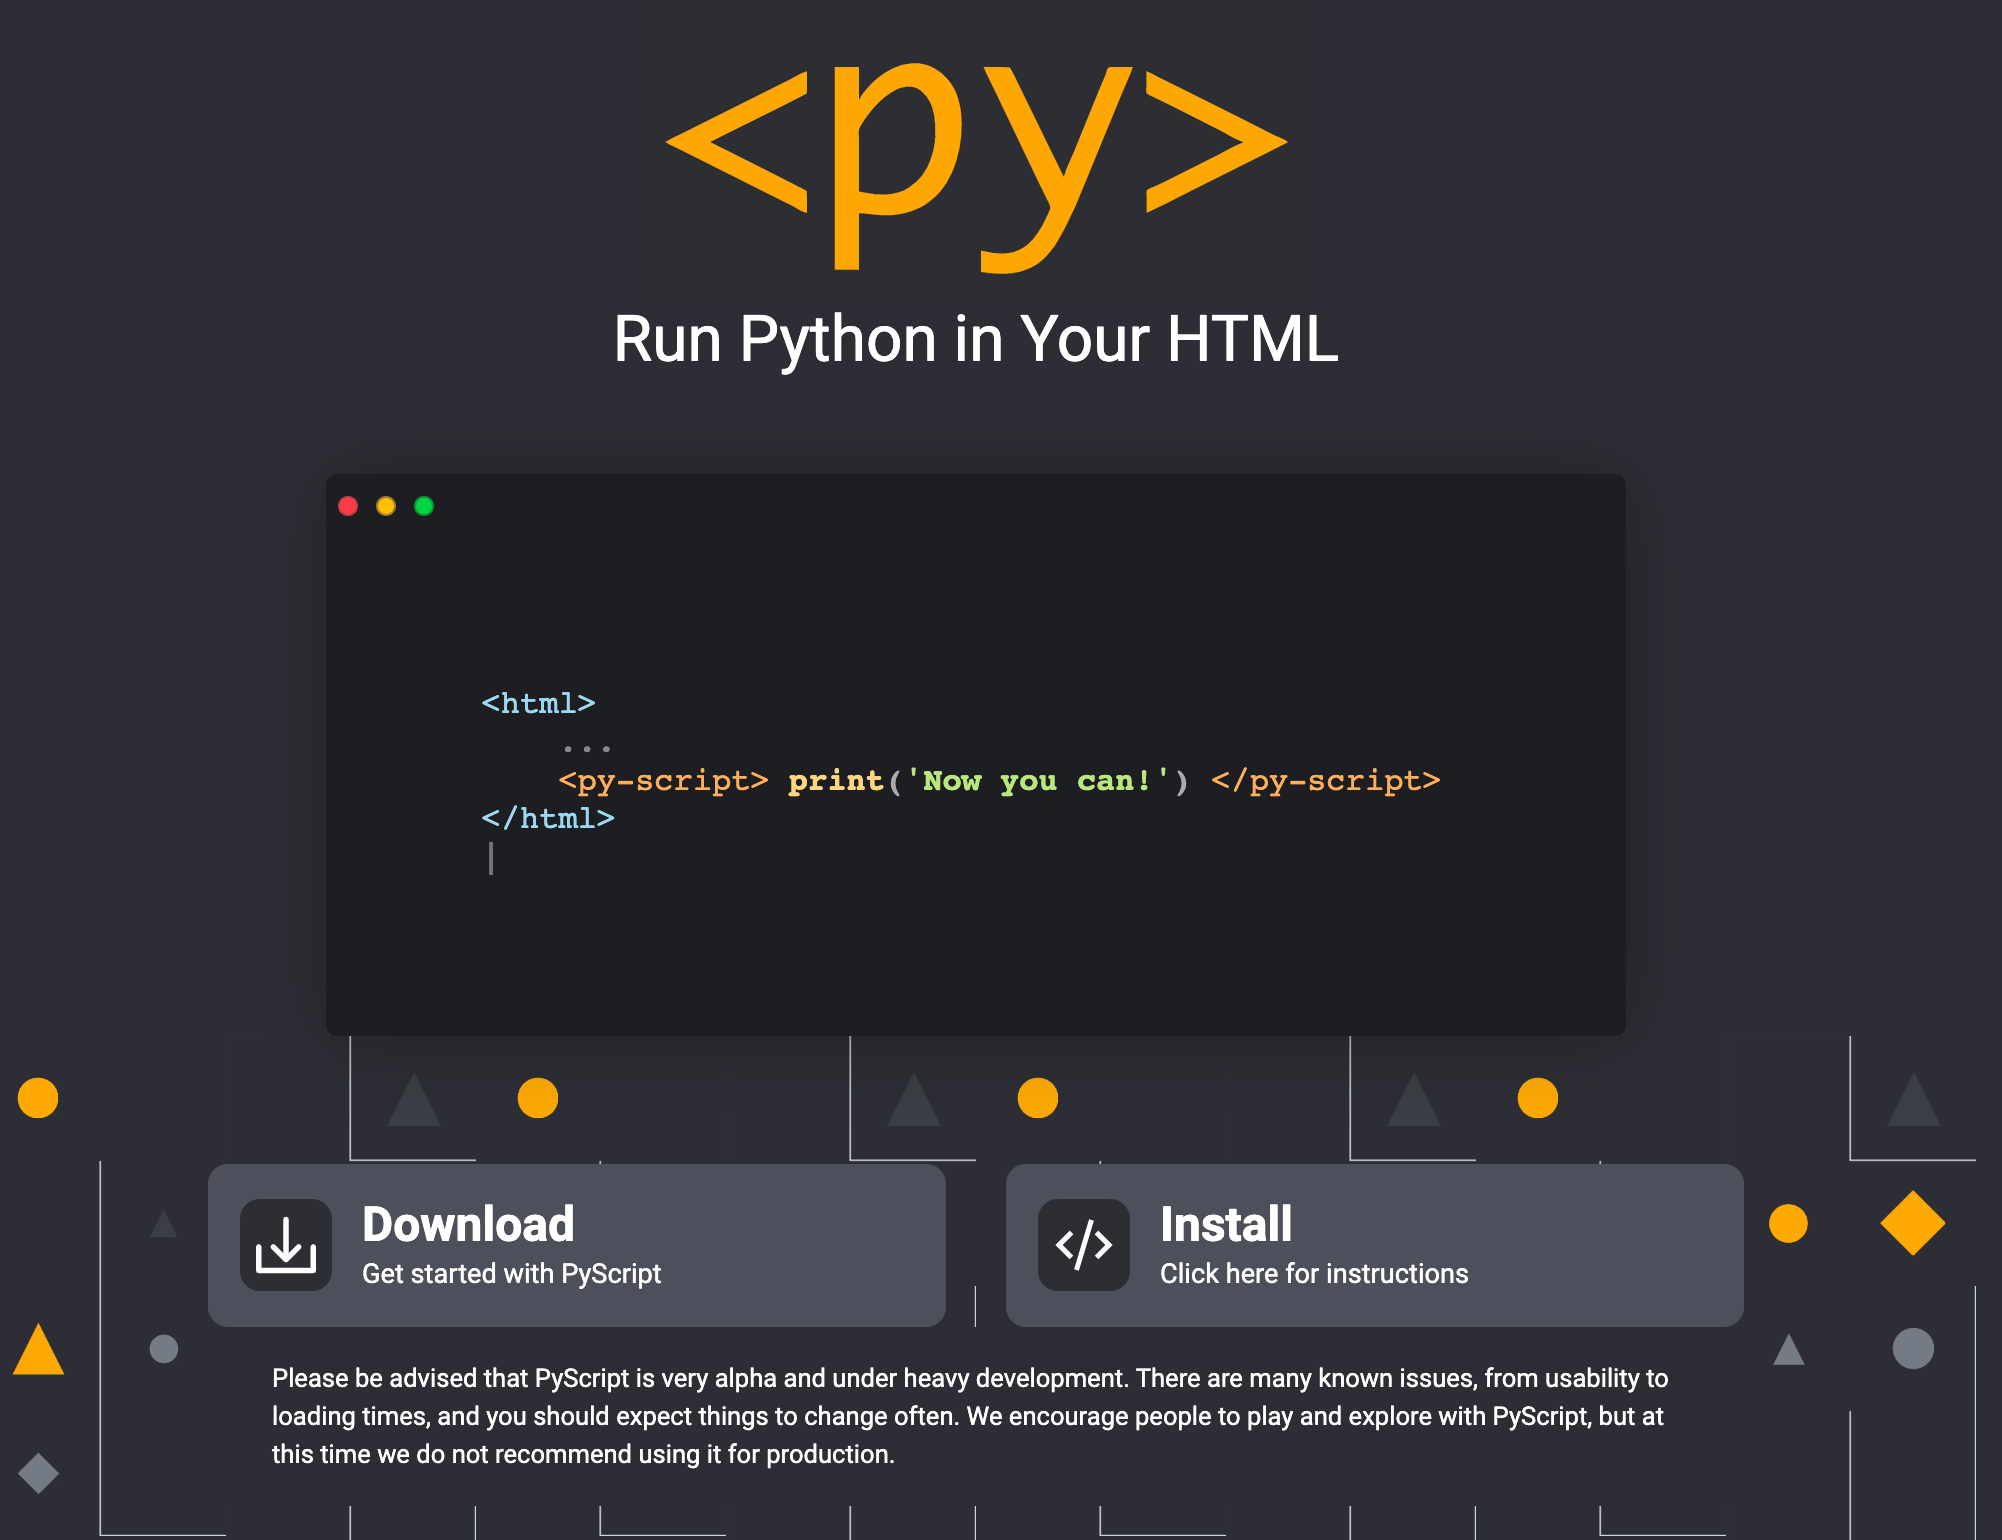This screenshot has height=1540, width=2002.
Task: Click the 'Run Python in Your HTML' heading
Action: coord(975,339)
